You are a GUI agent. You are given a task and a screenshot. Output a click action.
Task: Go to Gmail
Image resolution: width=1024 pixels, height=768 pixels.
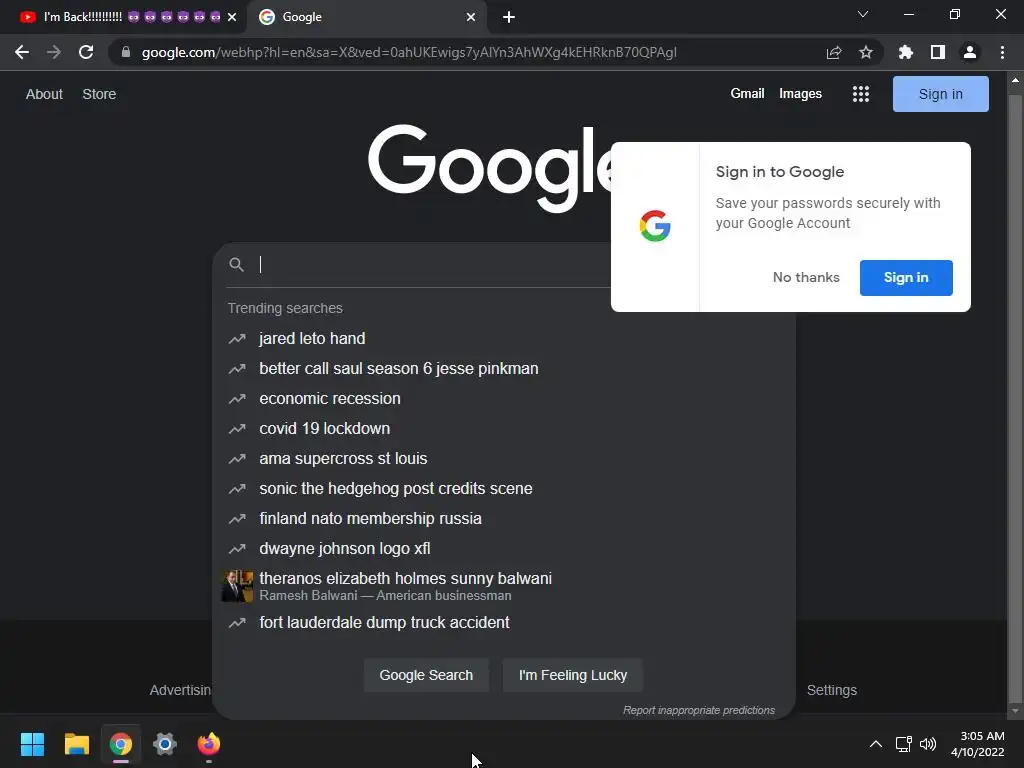click(x=747, y=93)
